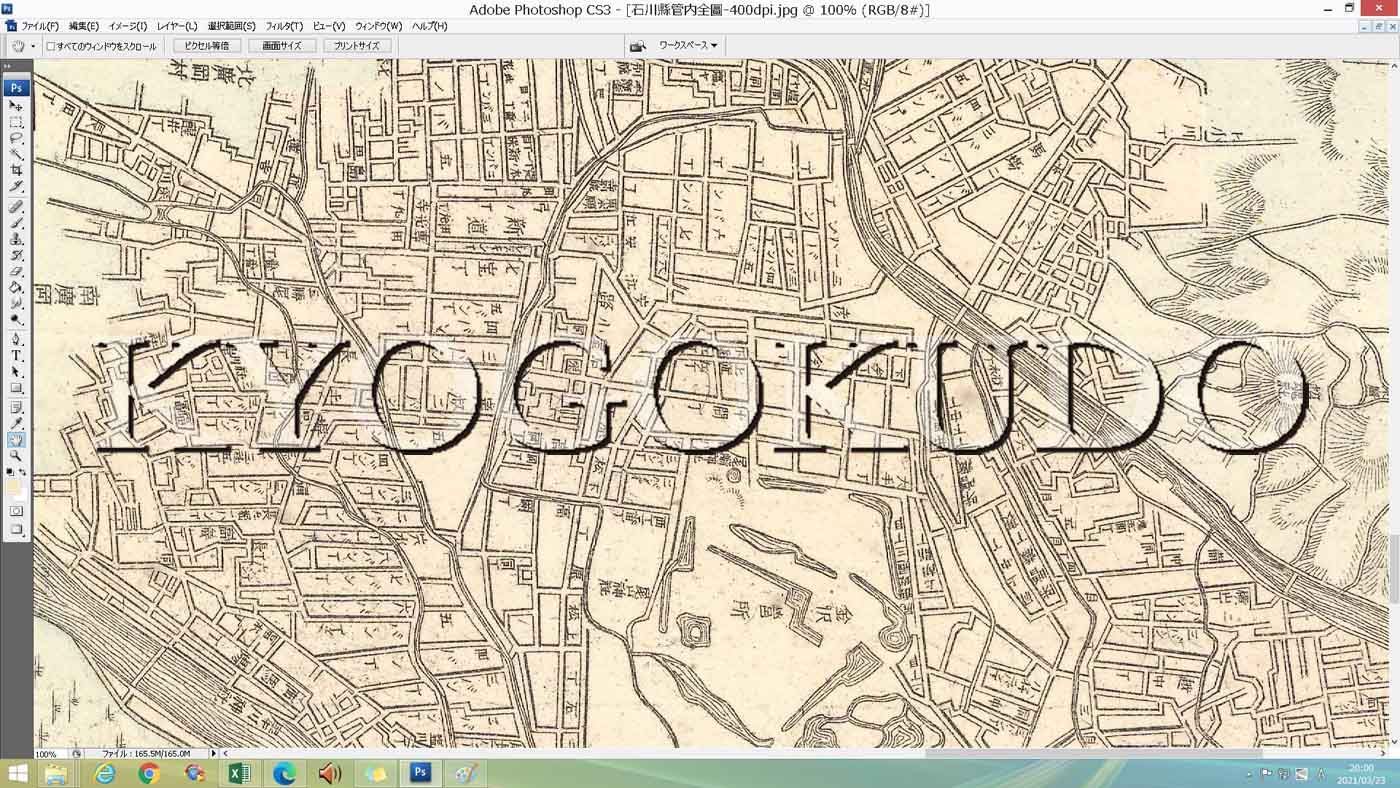Select the Zoom magnifier tool
This screenshot has height=788, width=1400.
(16, 456)
